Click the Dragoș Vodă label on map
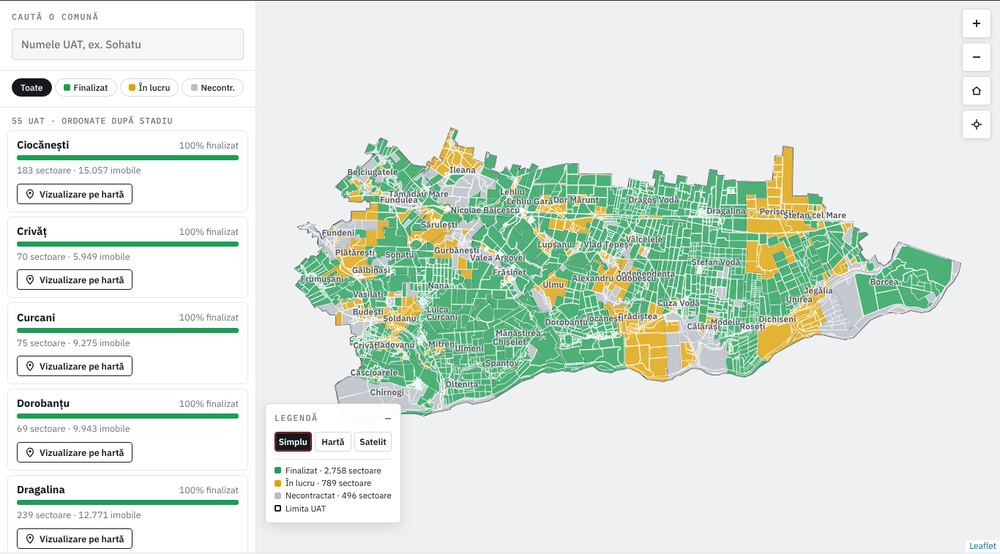 [x=654, y=200]
